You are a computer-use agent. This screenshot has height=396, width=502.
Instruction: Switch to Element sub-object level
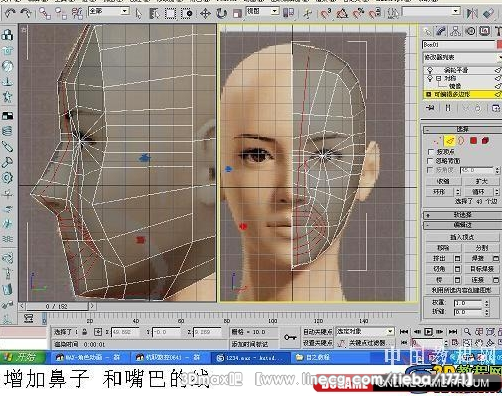485,141
